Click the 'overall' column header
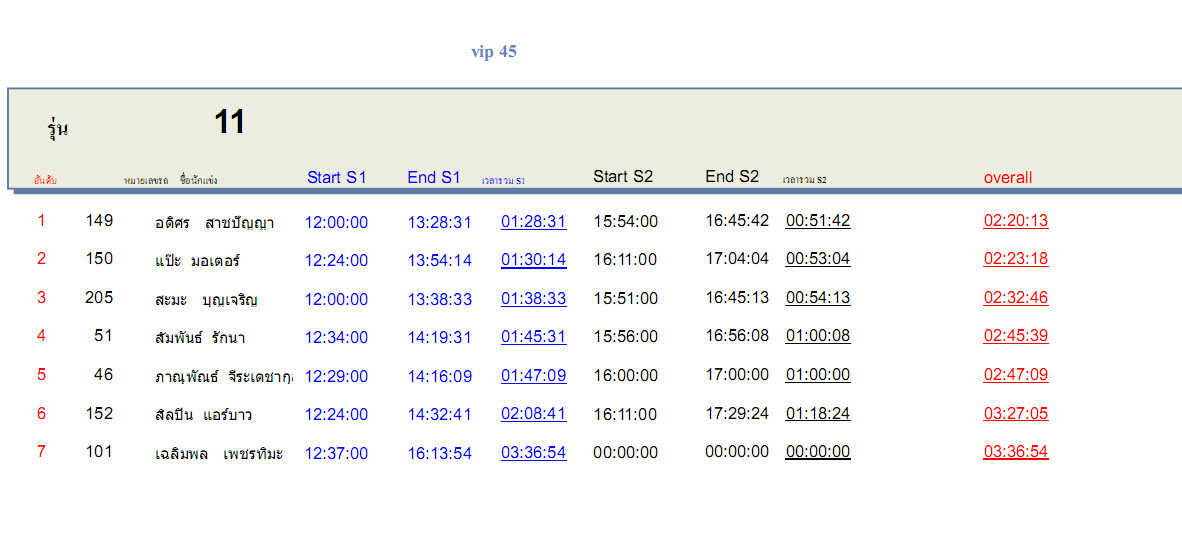 [x=1007, y=178]
